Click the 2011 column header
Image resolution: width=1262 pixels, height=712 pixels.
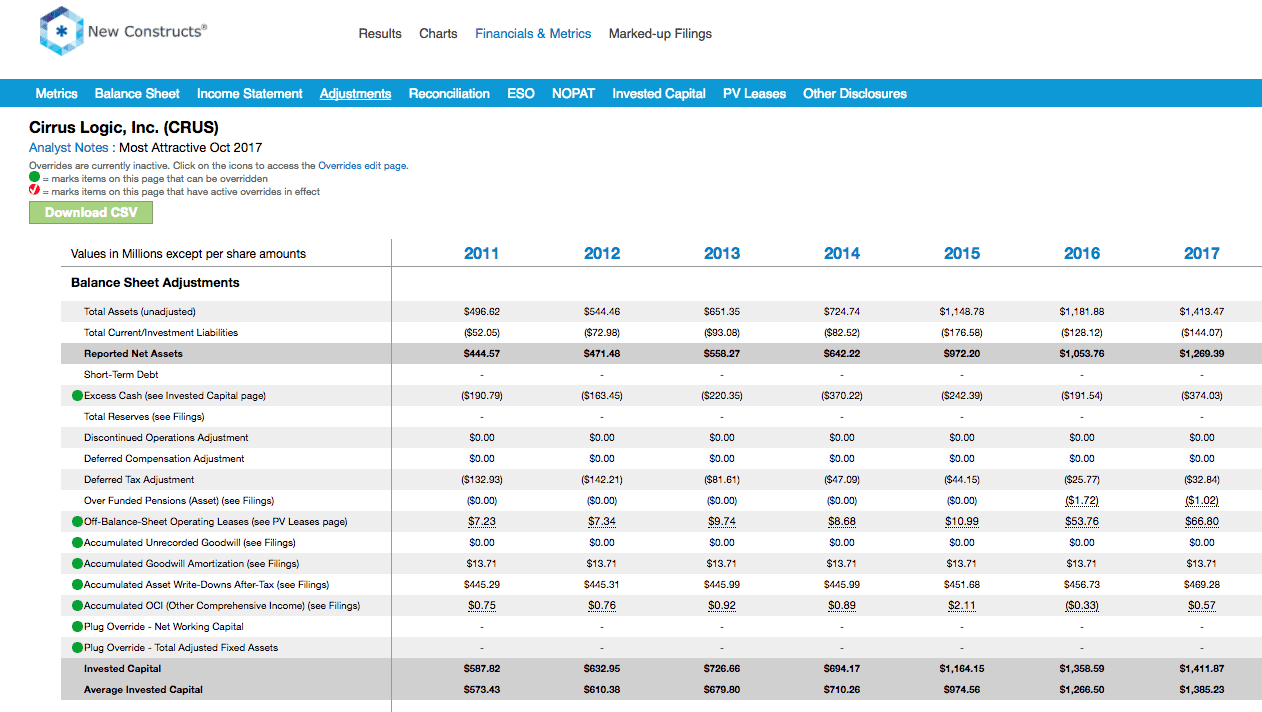tap(482, 254)
